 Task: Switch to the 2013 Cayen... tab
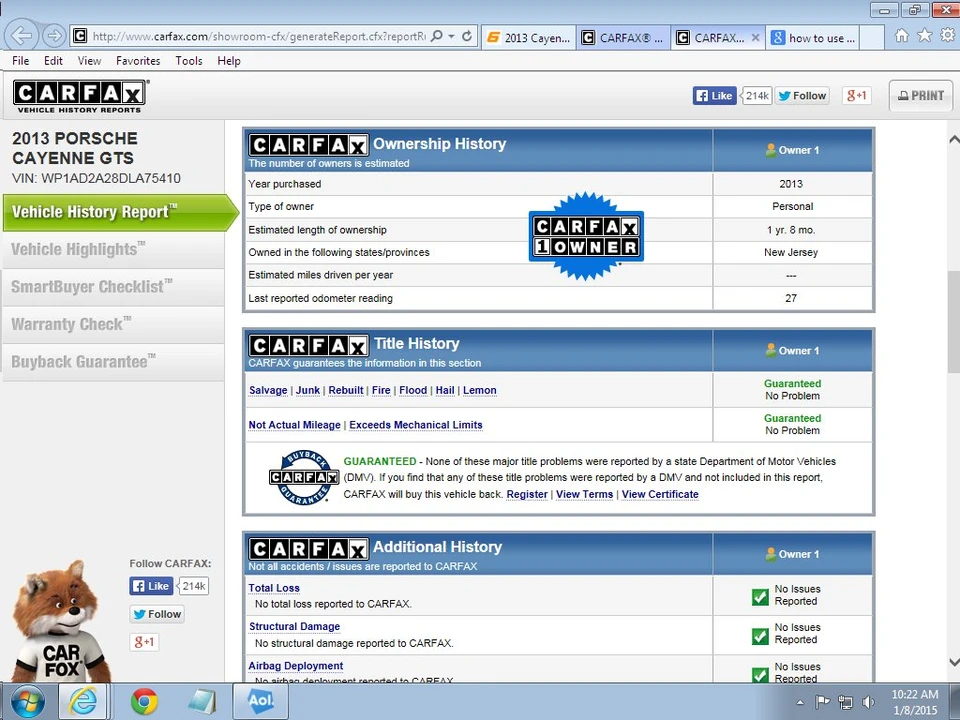tap(529, 37)
